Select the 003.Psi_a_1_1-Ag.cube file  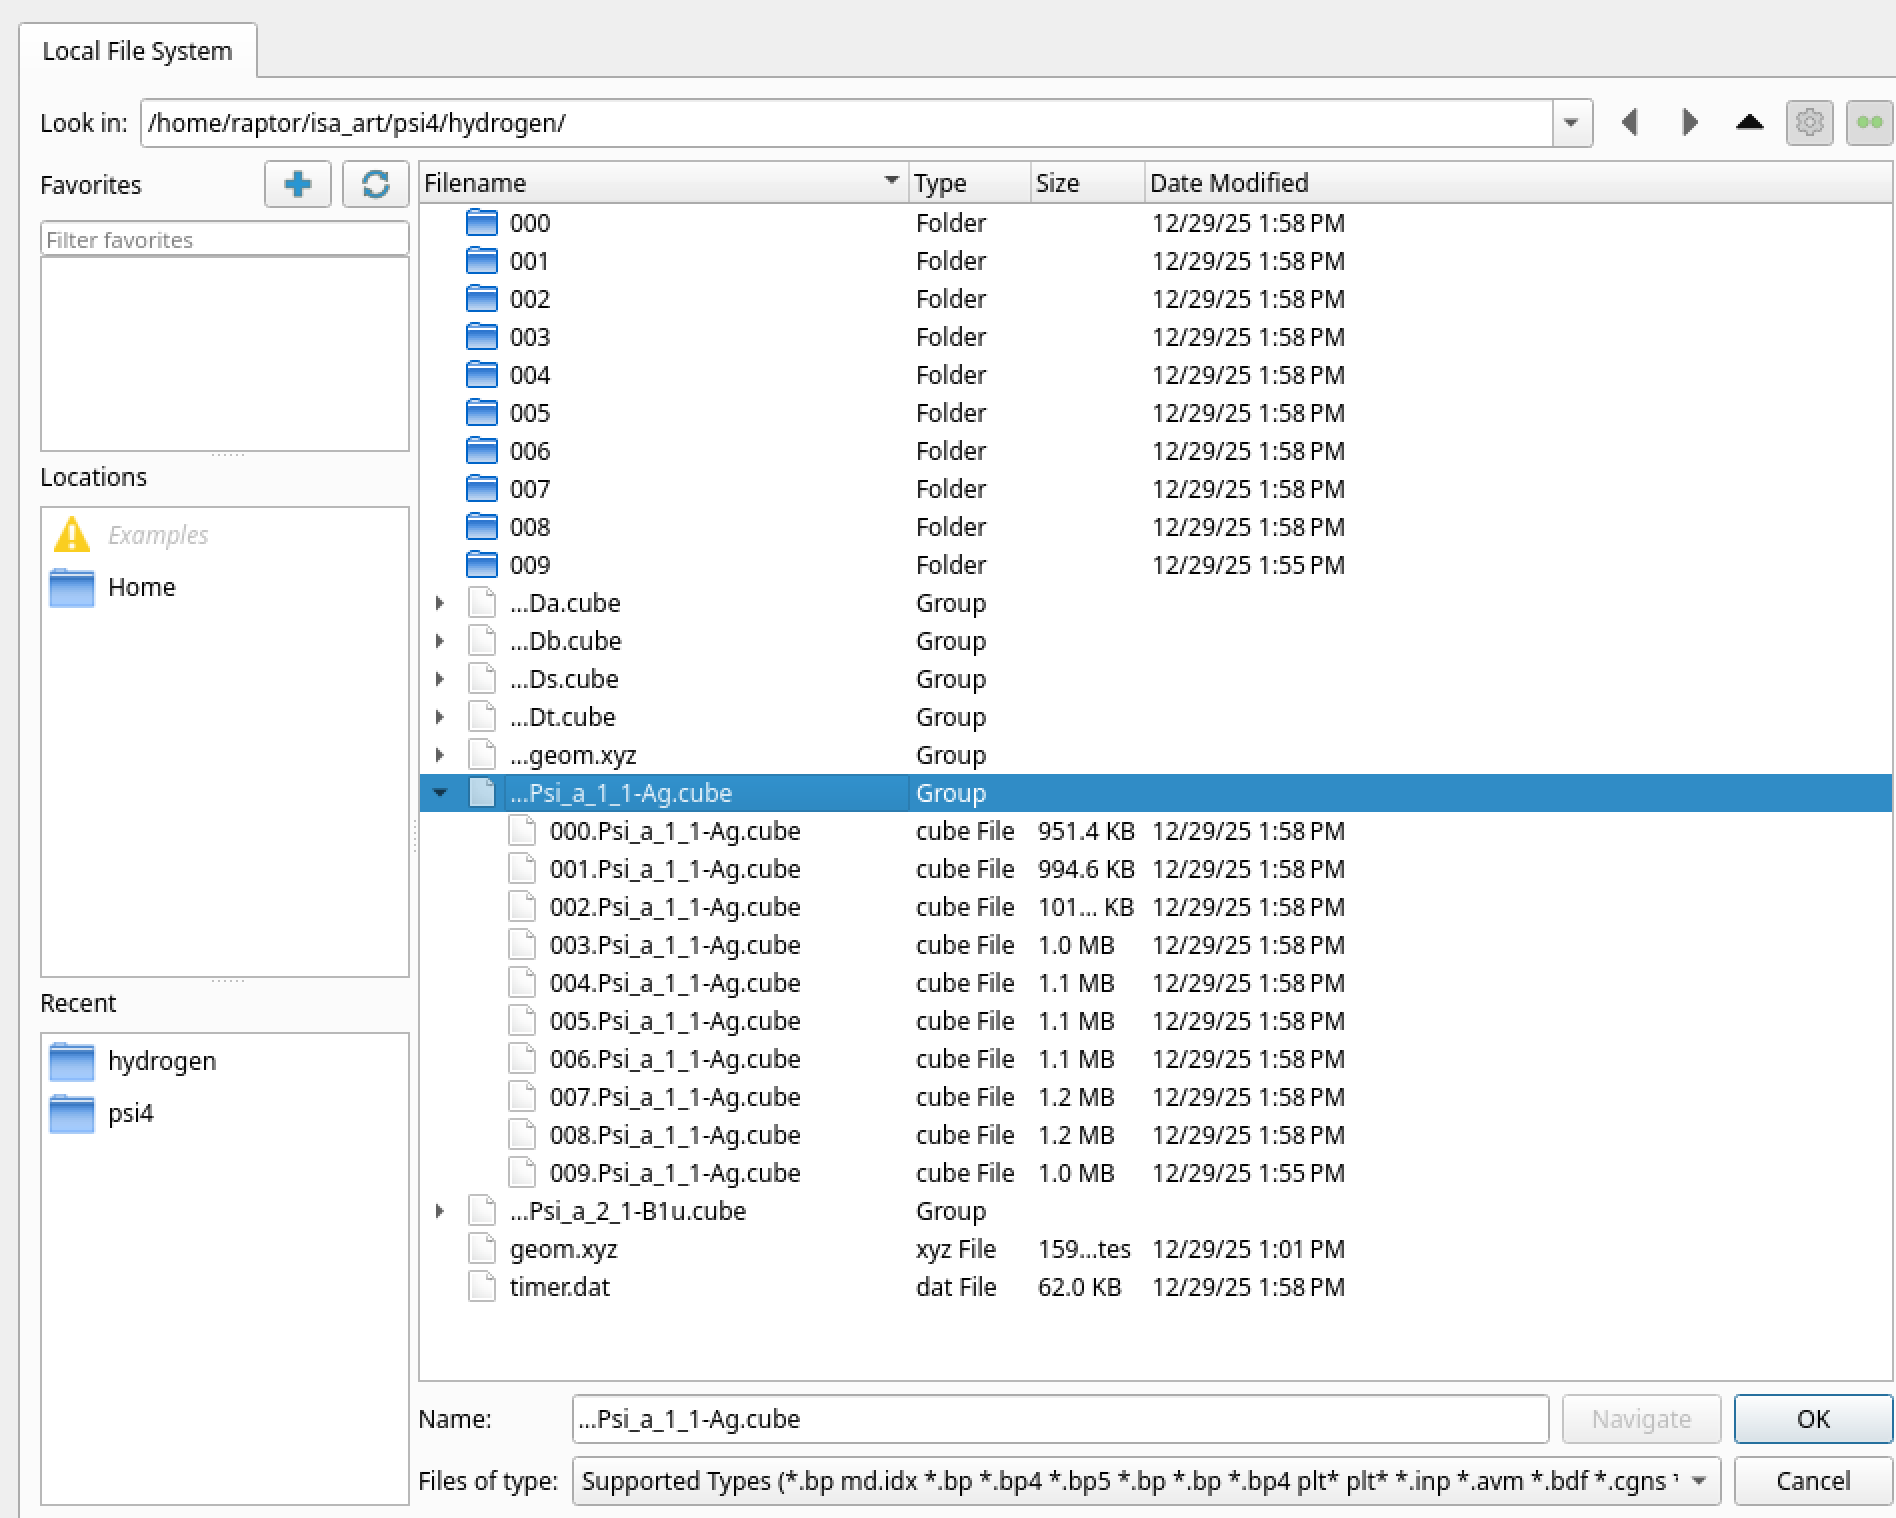(674, 945)
